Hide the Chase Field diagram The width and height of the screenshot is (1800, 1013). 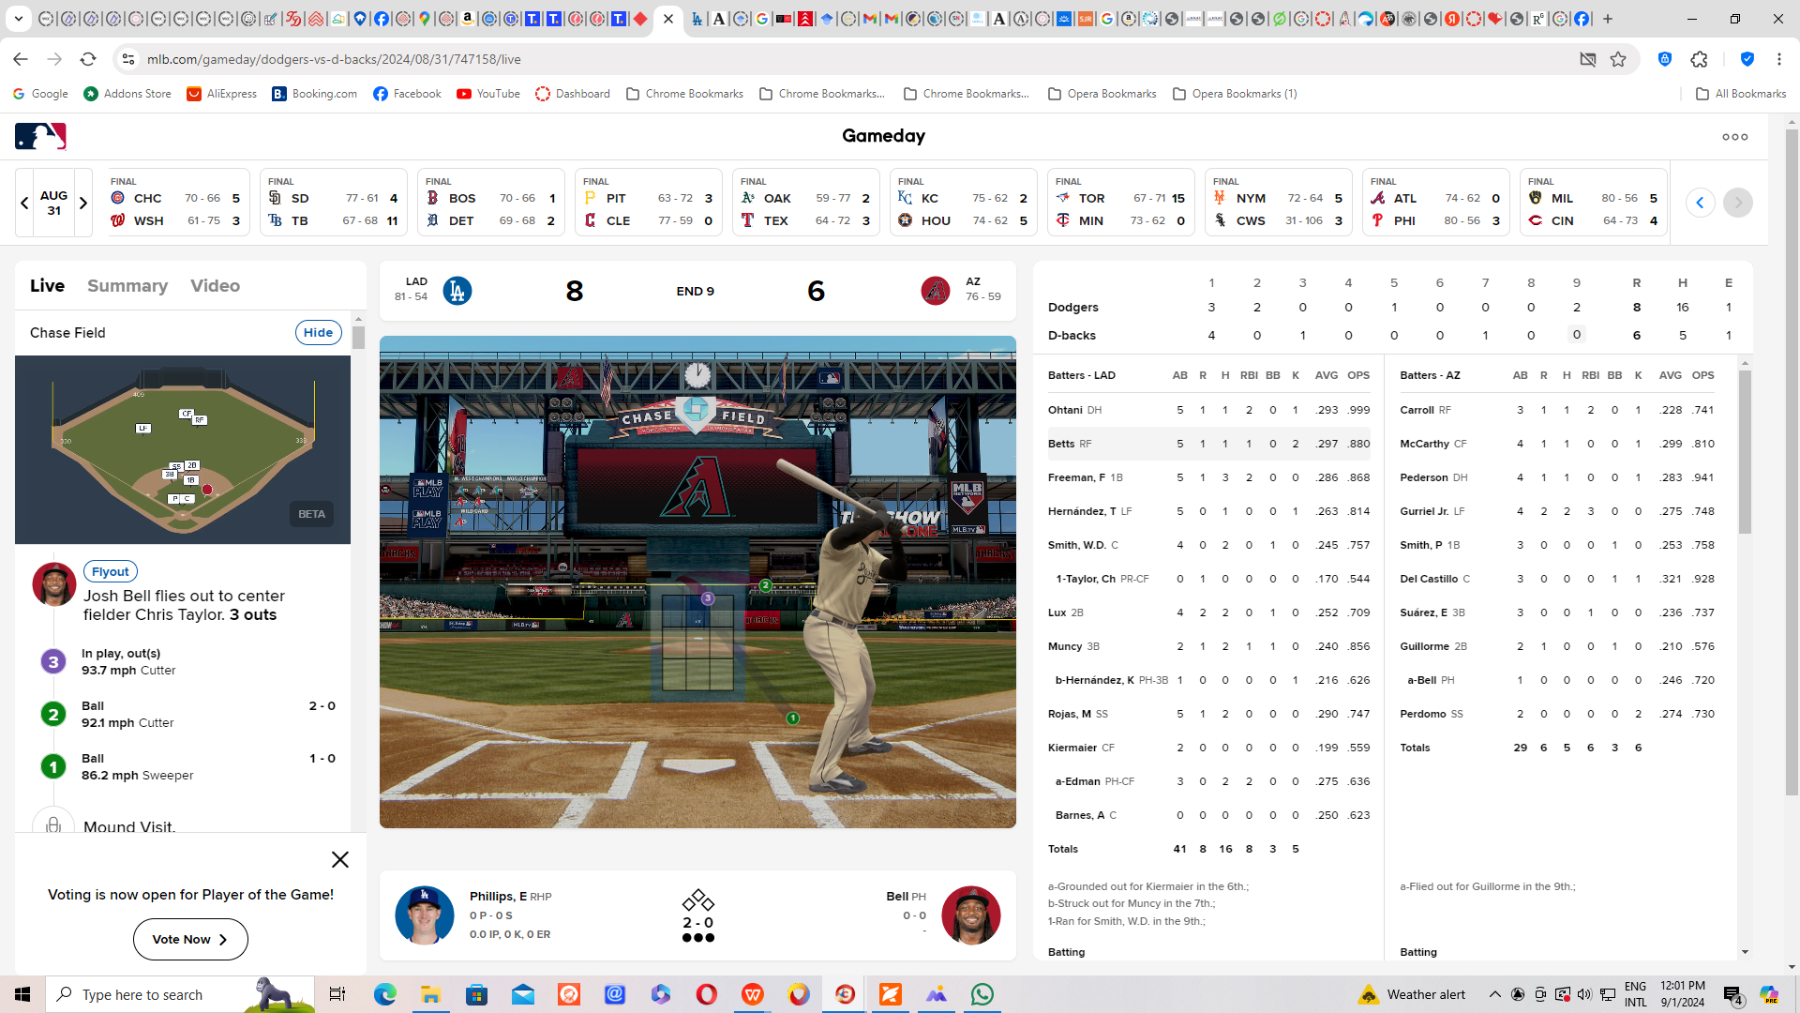pos(318,333)
